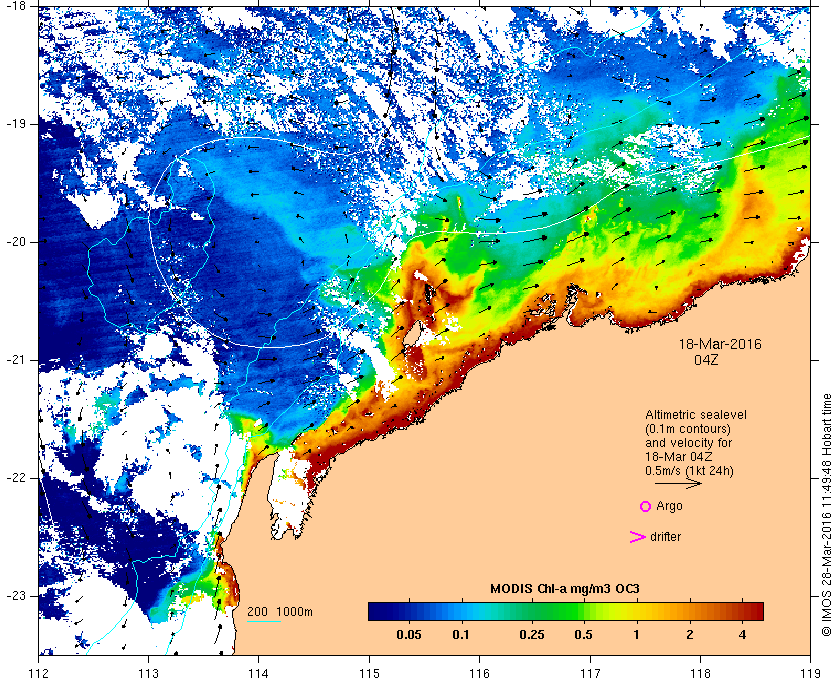Viewport: 840px width, 680px height.
Task: Click the latitude axis label '-20'
Action: 16,242
